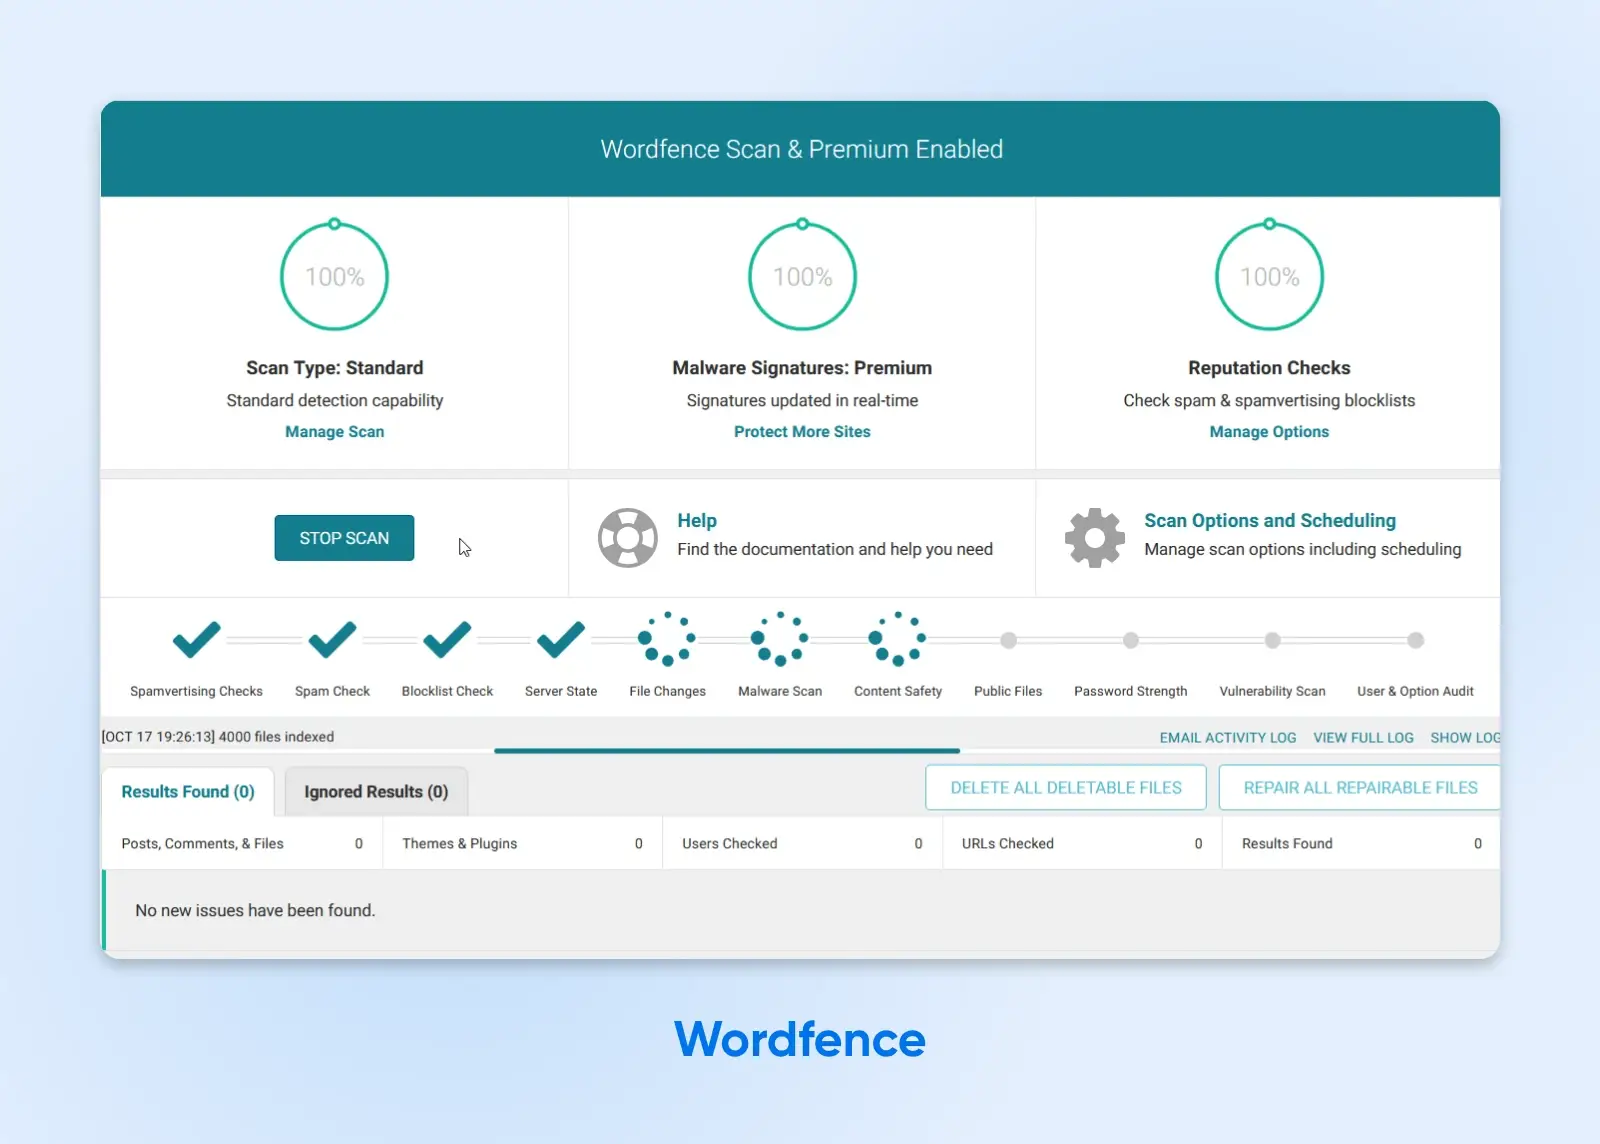The height and width of the screenshot is (1144, 1600).
Task: Click View Full Log link
Action: click(1363, 738)
